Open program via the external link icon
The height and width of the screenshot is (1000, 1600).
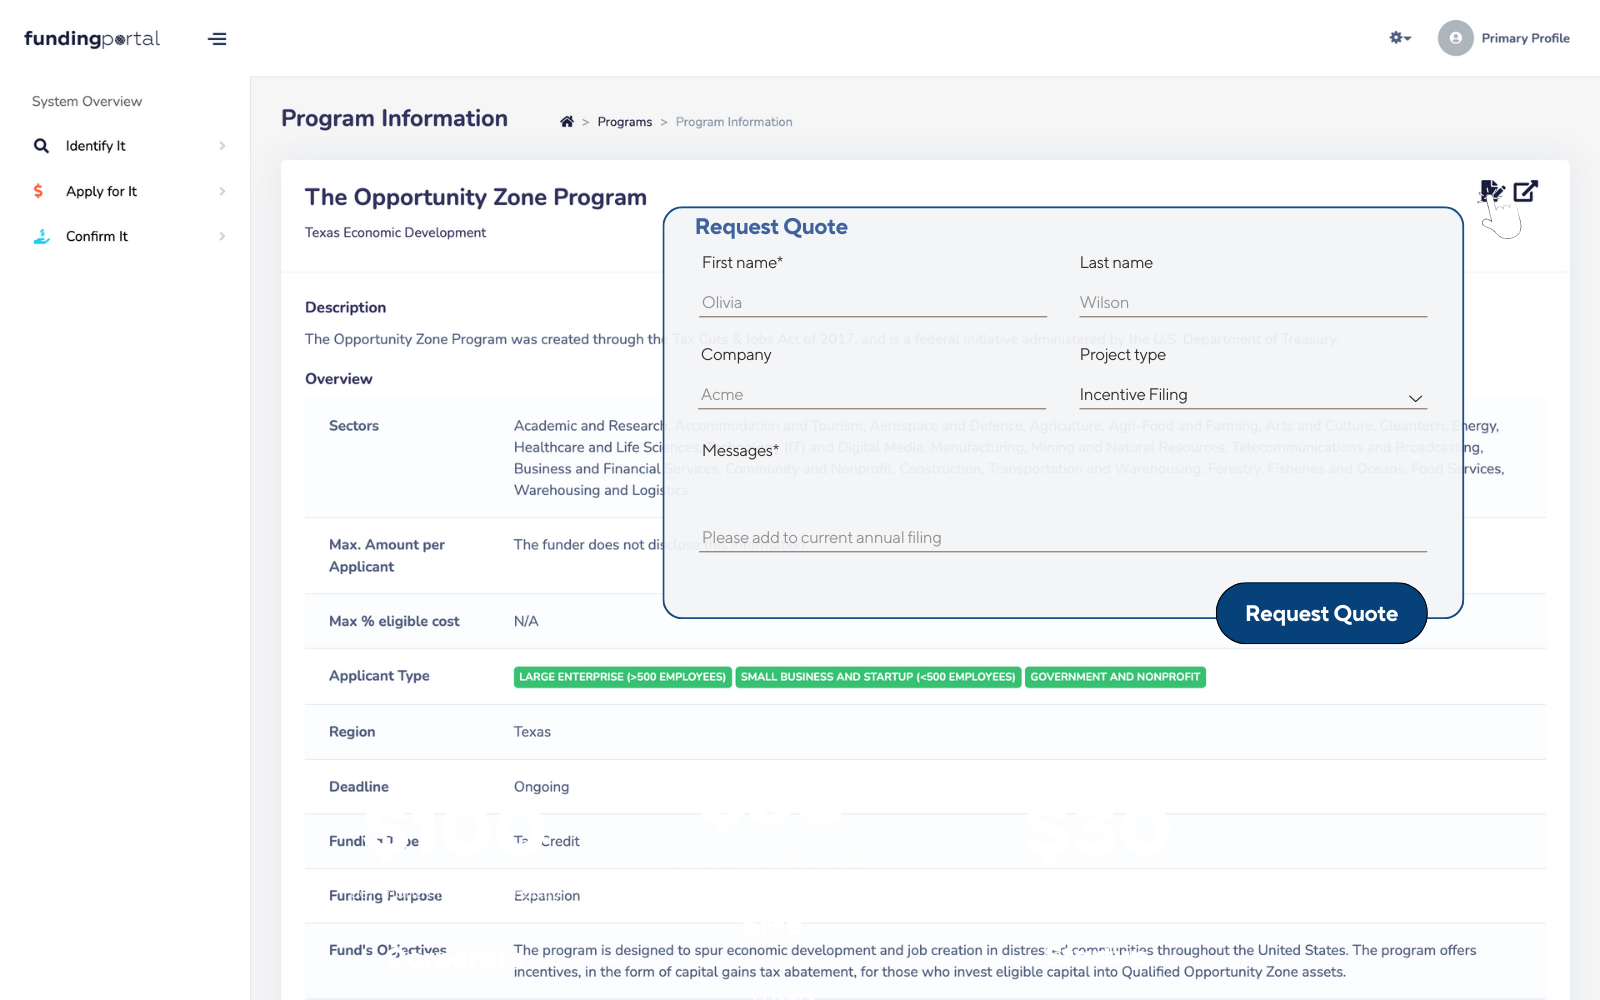click(x=1525, y=190)
